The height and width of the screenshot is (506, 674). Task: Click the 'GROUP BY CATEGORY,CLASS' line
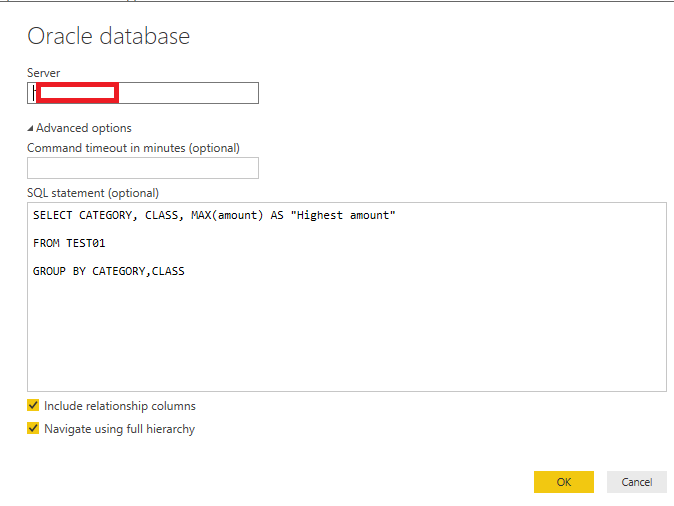click(x=109, y=271)
